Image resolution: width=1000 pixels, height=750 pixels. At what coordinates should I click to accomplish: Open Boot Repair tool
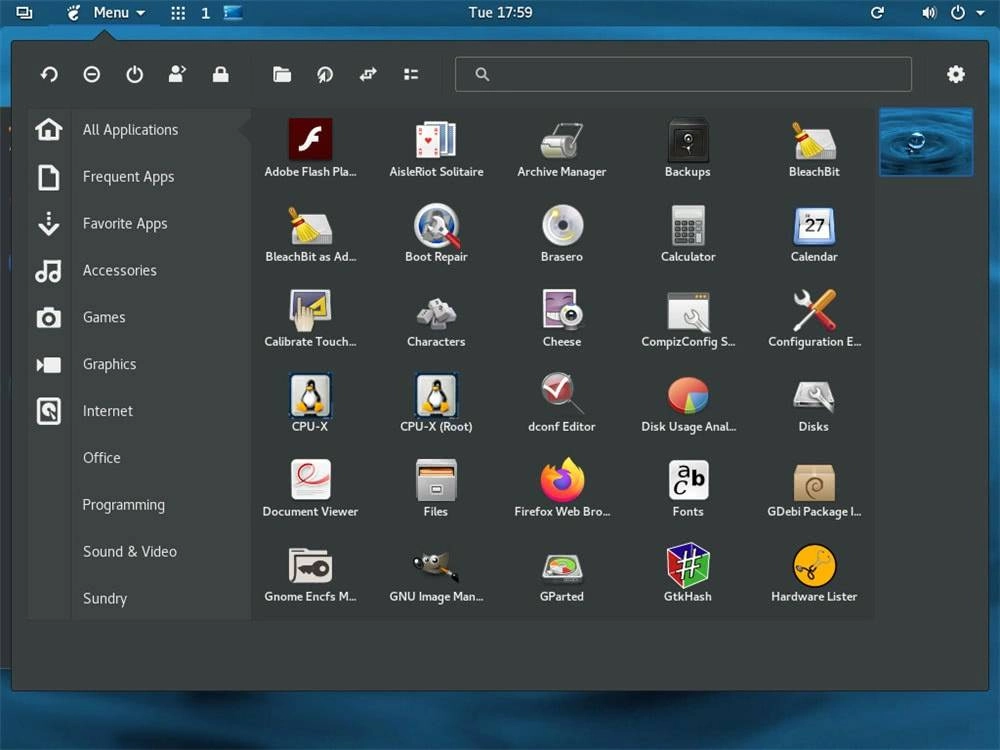[436, 233]
